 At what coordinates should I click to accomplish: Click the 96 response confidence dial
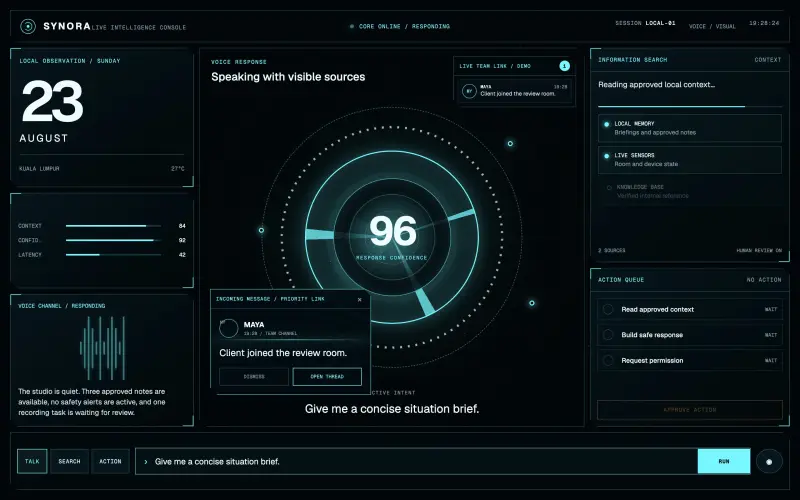[392, 236]
